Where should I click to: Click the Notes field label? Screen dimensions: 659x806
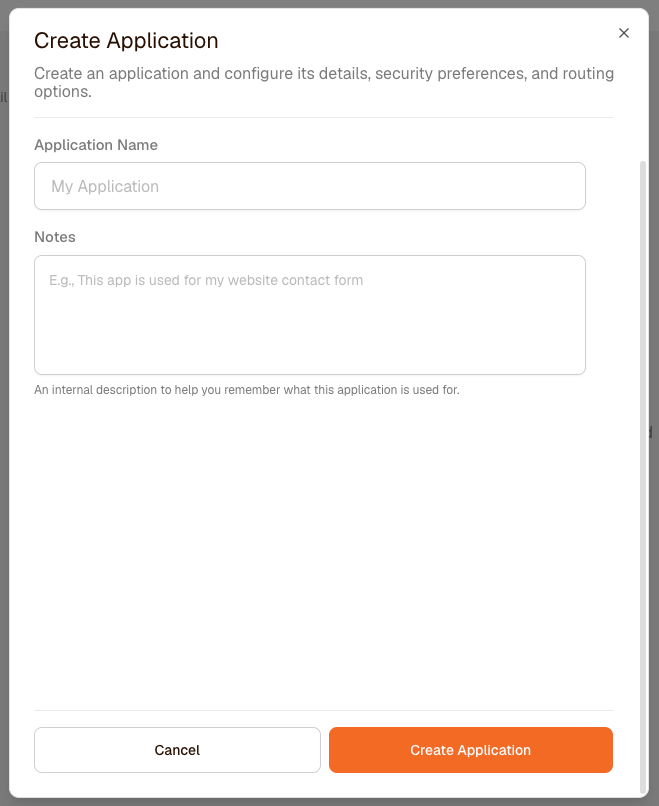click(55, 237)
